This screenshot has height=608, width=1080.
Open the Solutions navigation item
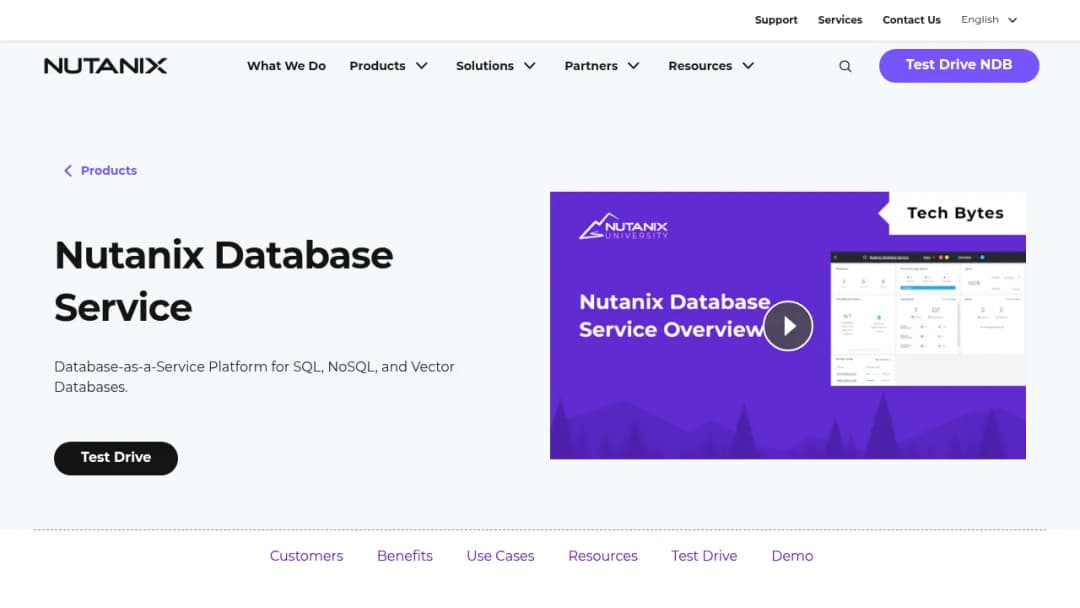coord(485,66)
